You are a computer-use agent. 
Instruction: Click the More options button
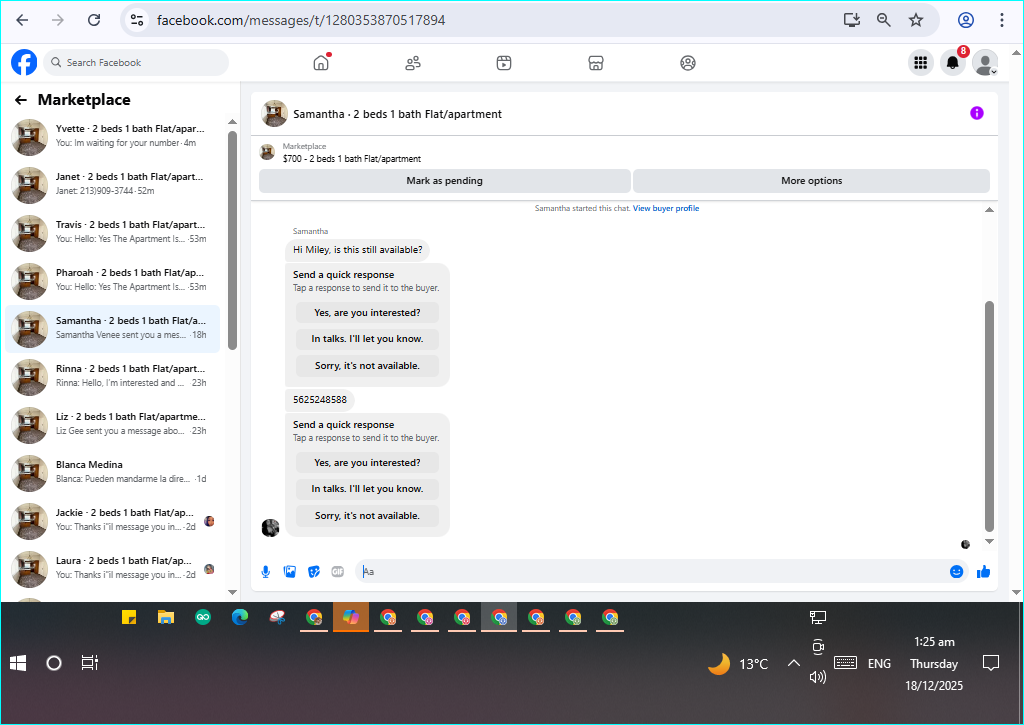click(x=811, y=181)
